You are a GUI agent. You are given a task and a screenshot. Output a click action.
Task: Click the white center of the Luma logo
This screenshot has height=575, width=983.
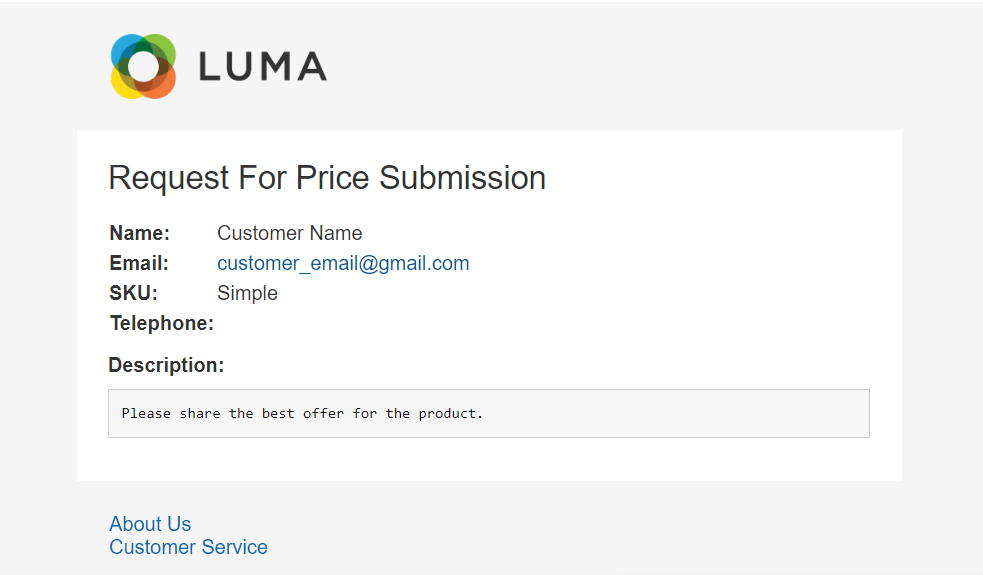144,67
